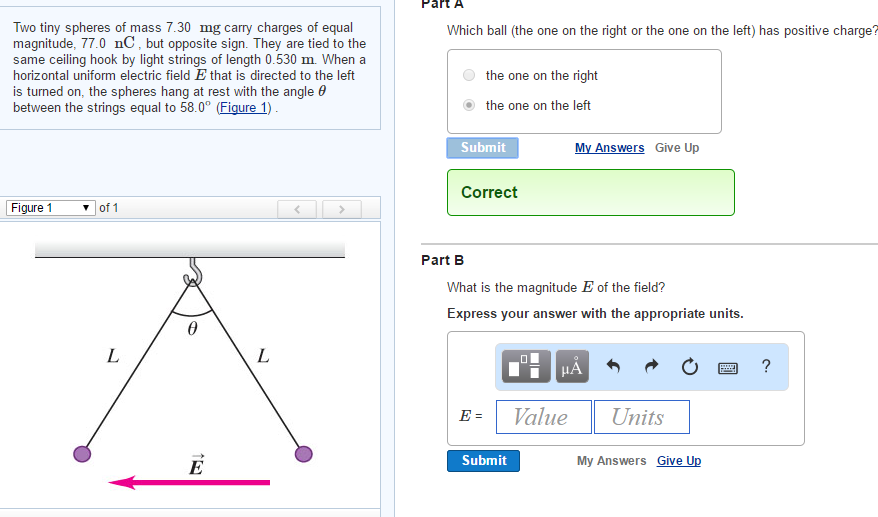This screenshot has height=517, width=878.
Task: Reset the answer with the circular arrow
Action: point(689,367)
